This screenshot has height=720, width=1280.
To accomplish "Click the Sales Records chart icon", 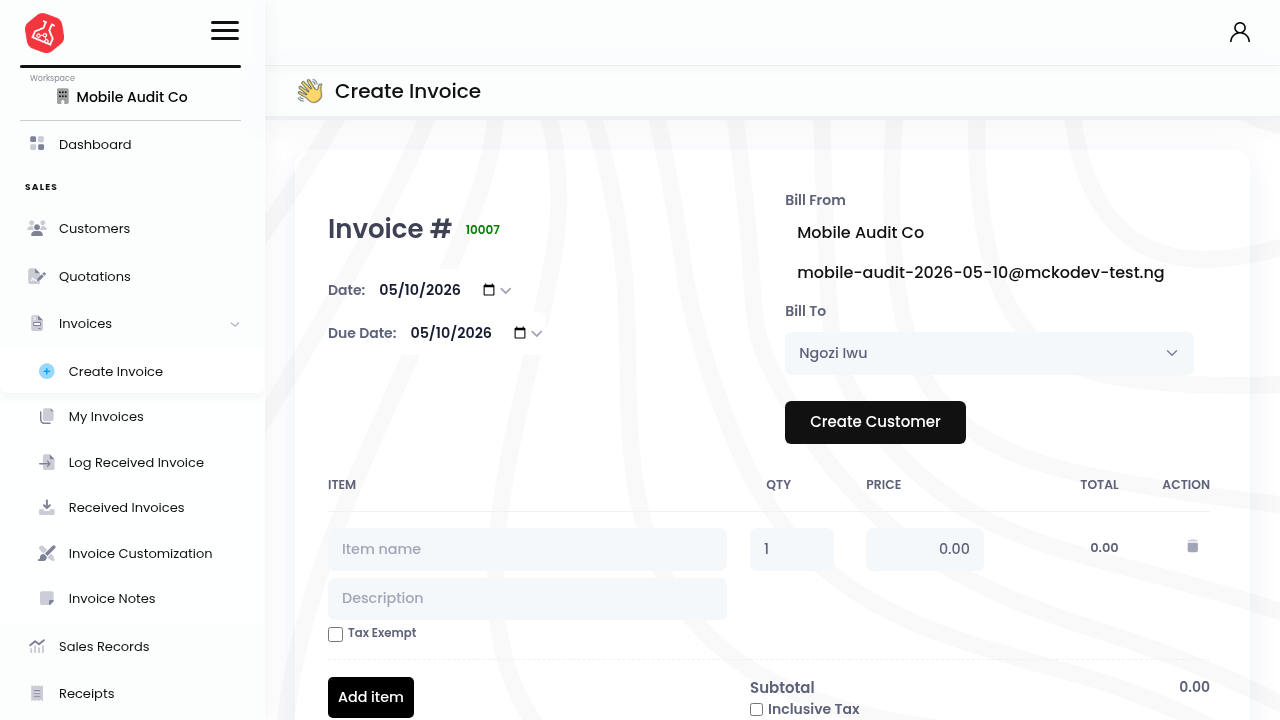I will click(x=37, y=646).
